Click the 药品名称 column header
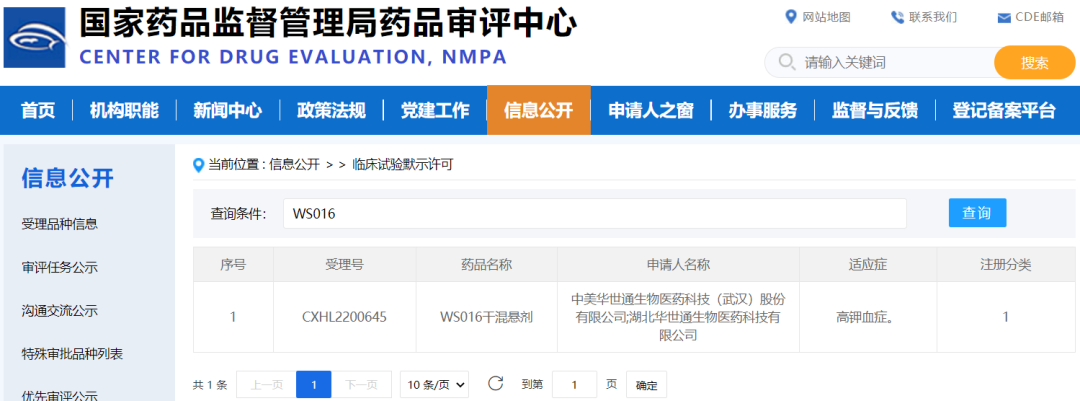The image size is (1080, 401). click(x=486, y=265)
